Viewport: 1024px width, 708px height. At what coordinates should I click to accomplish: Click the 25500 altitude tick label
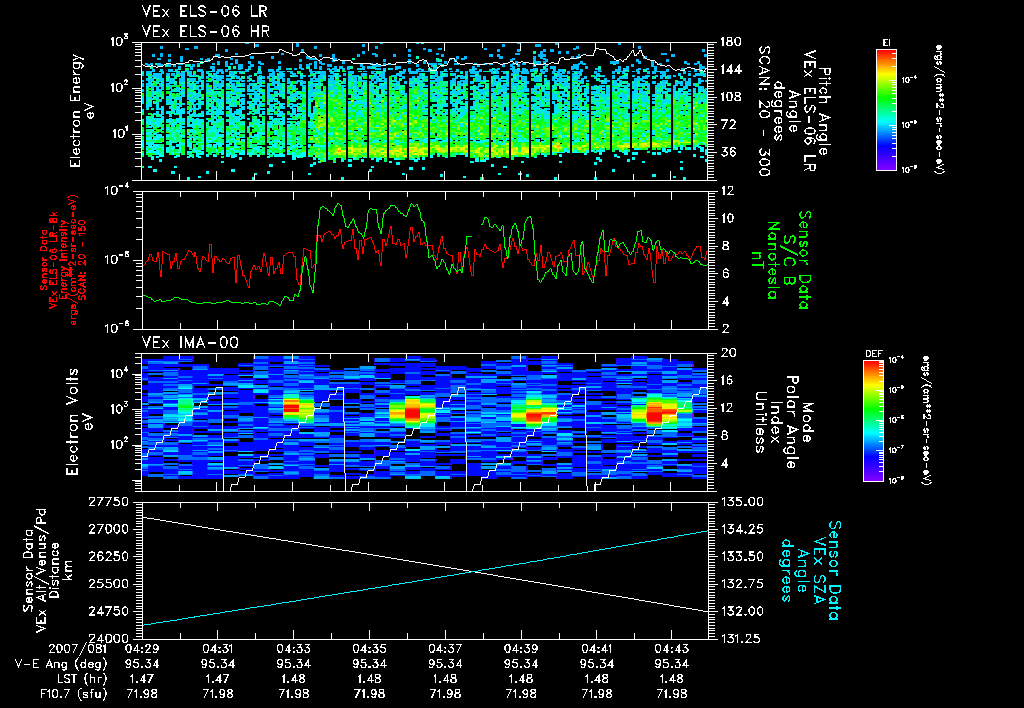point(108,584)
